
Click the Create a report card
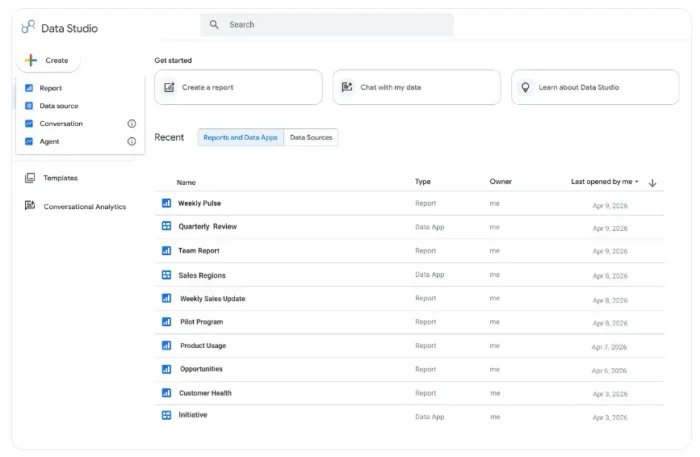point(238,87)
